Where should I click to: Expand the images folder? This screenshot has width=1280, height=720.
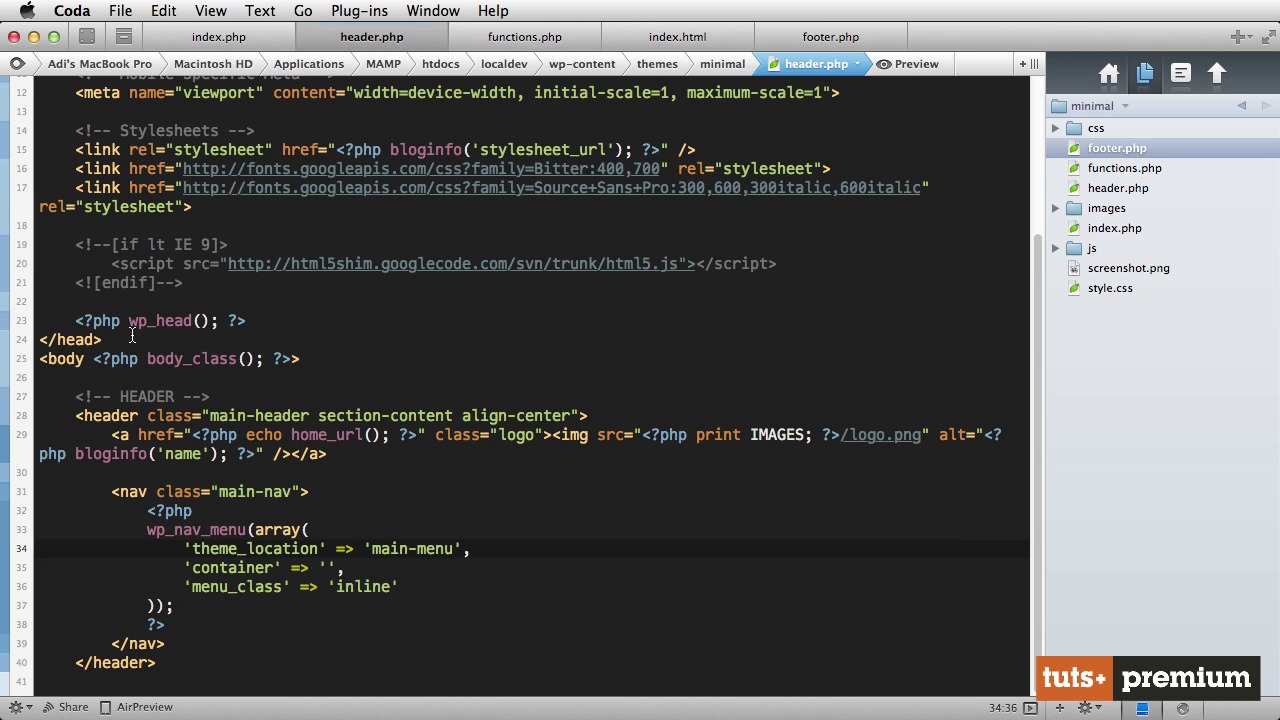(x=1055, y=208)
